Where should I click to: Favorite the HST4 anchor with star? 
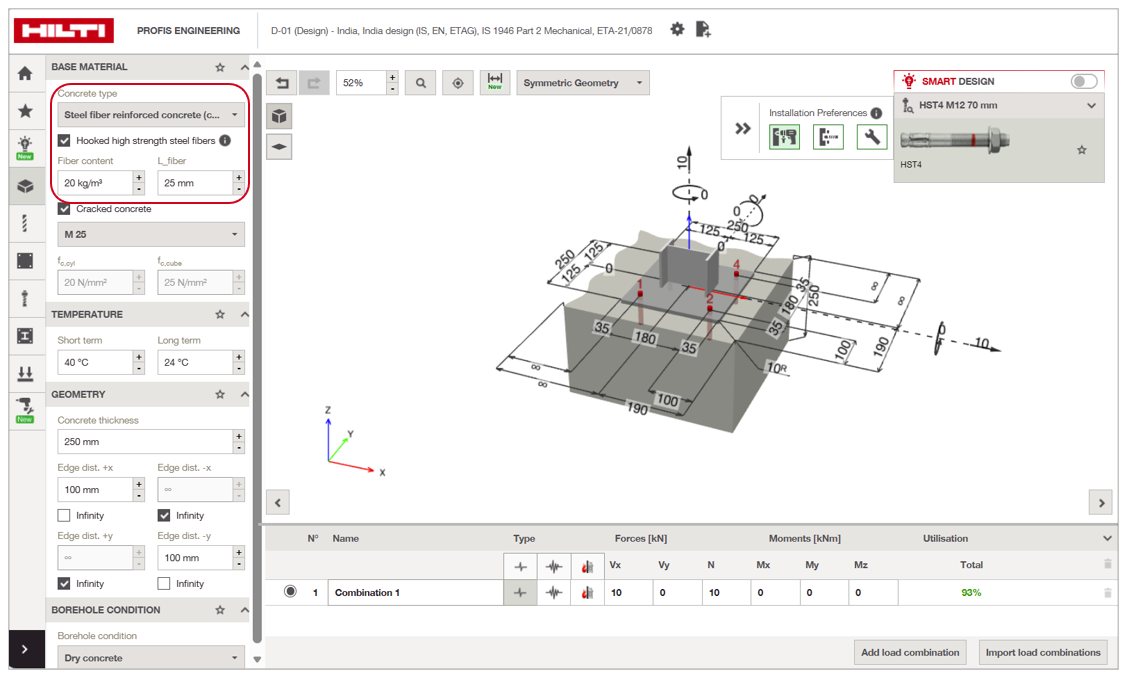point(1081,150)
